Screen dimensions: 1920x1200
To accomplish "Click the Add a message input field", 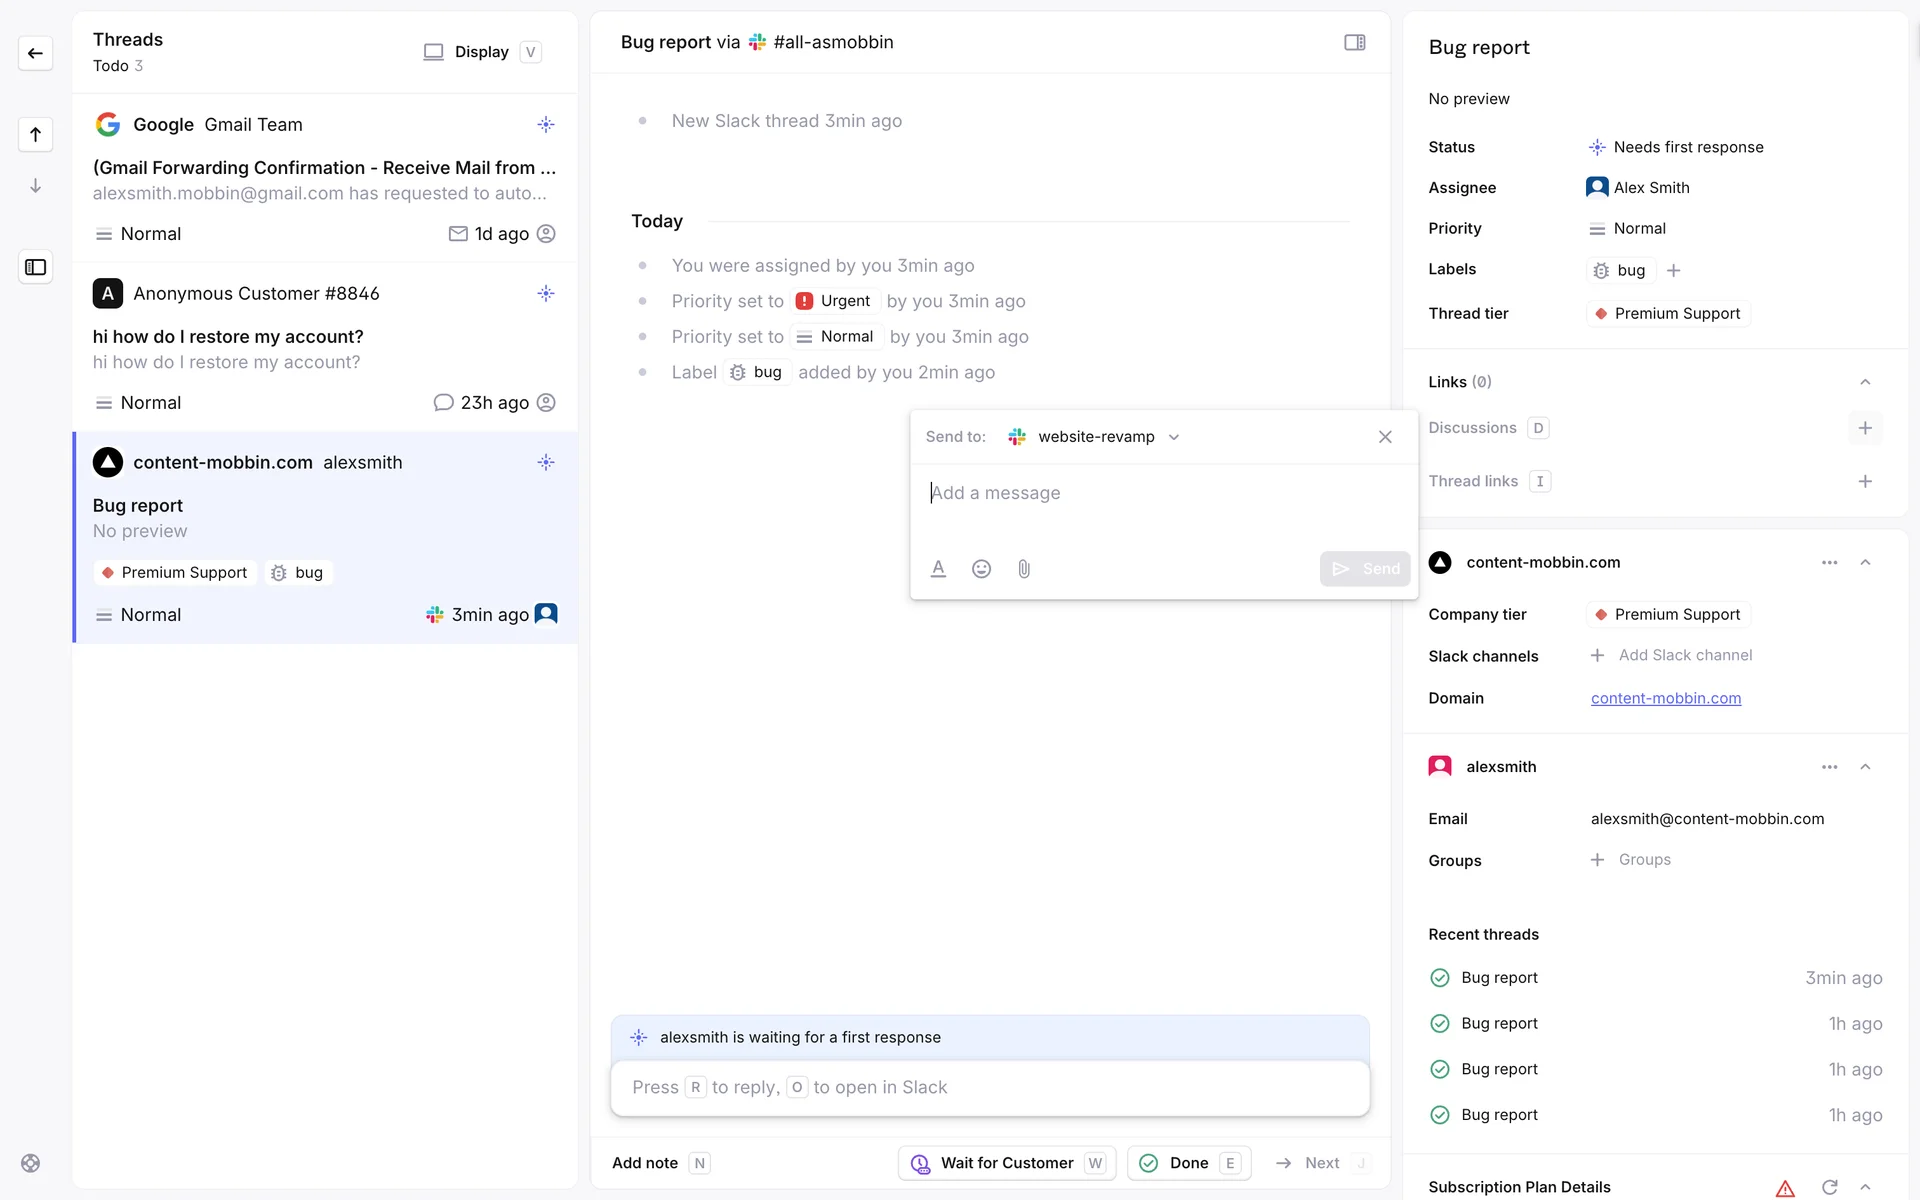I will click(1160, 493).
